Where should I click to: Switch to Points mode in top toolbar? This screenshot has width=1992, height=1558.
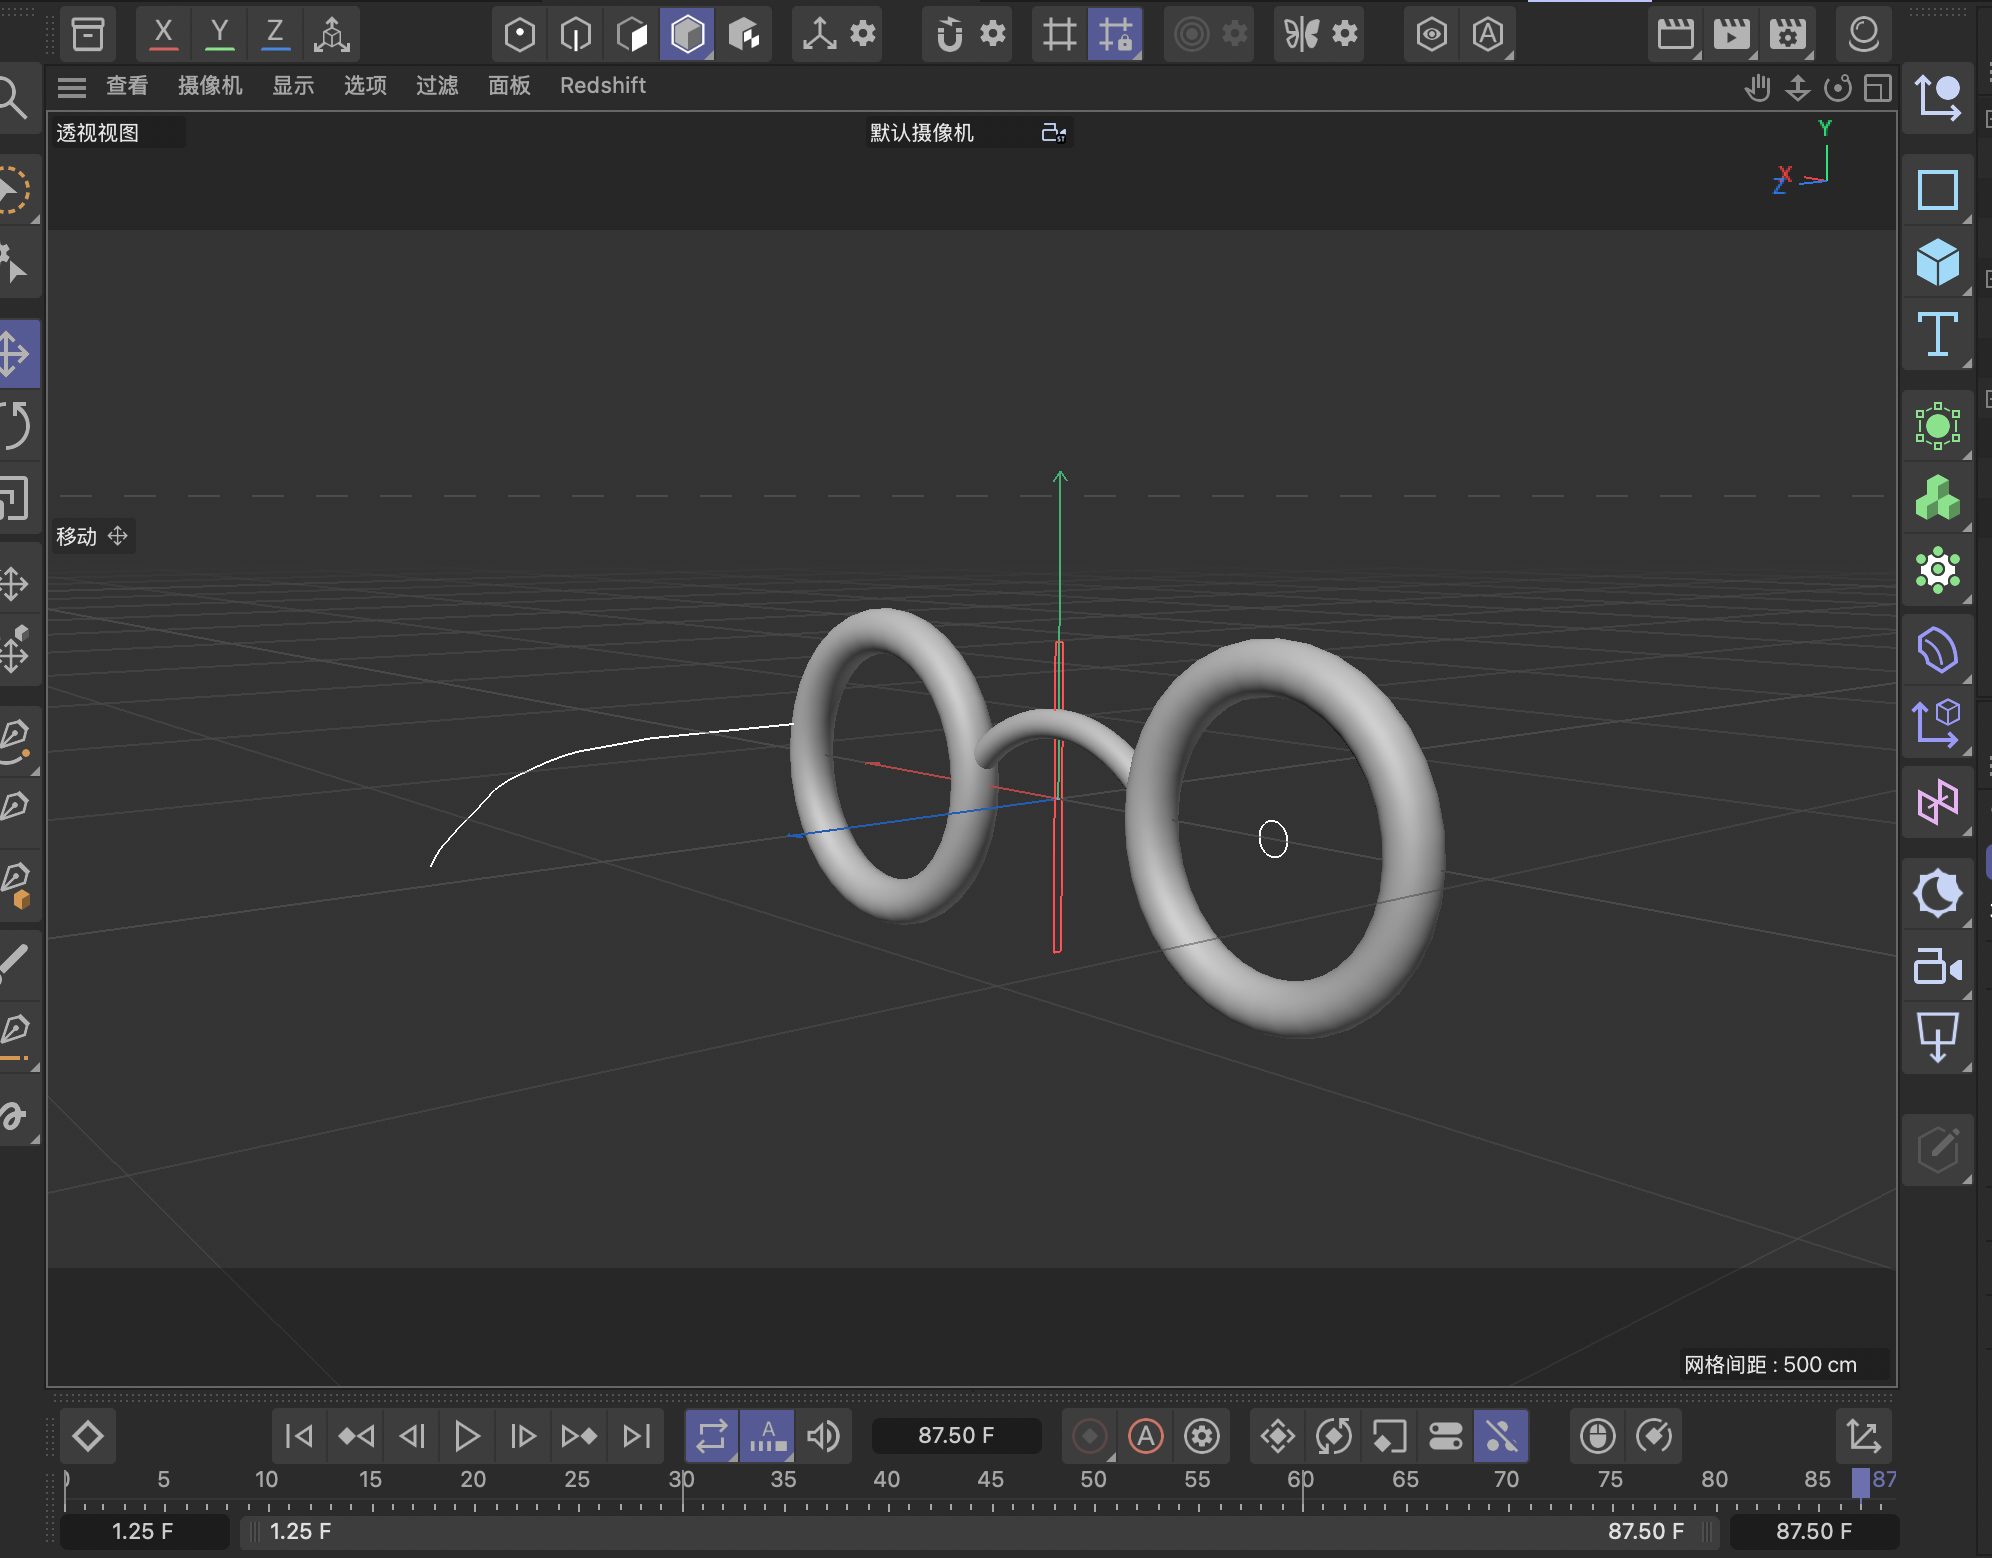point(519,35)
